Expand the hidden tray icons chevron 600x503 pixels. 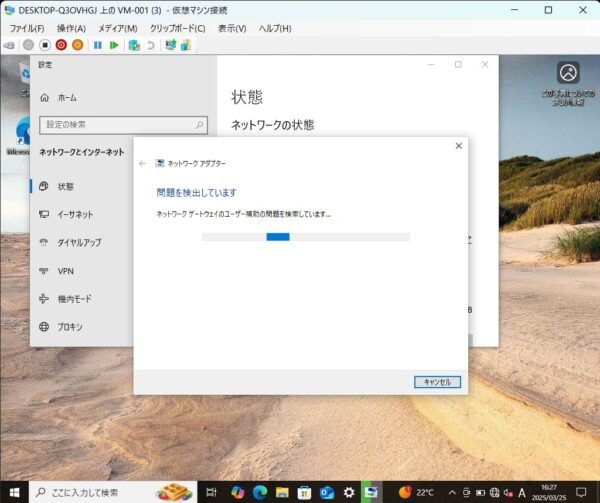[452, 492]
